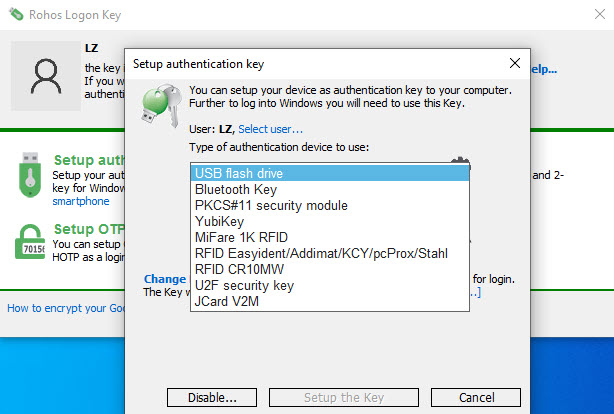Close the Rohos Logon Key window
614x414 pixels.
[600, 14]
